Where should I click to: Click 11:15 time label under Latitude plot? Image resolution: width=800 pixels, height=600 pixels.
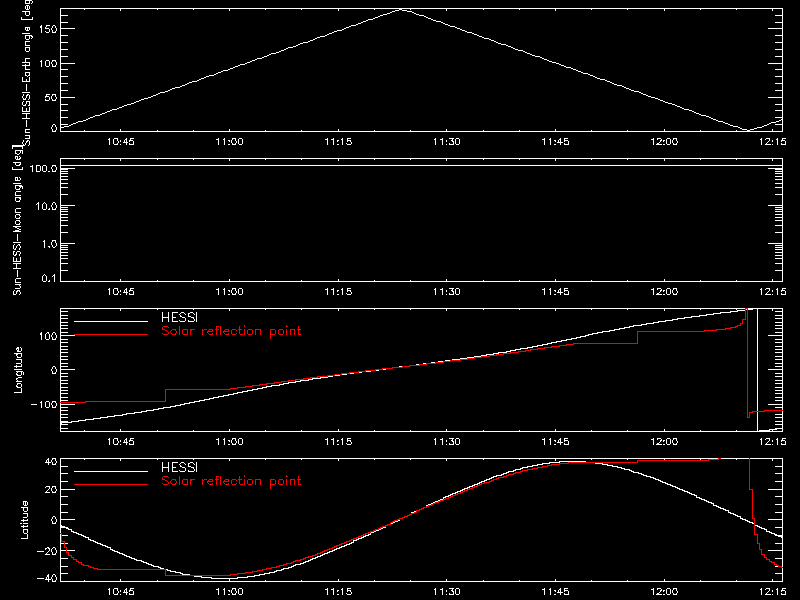point(338,592)
